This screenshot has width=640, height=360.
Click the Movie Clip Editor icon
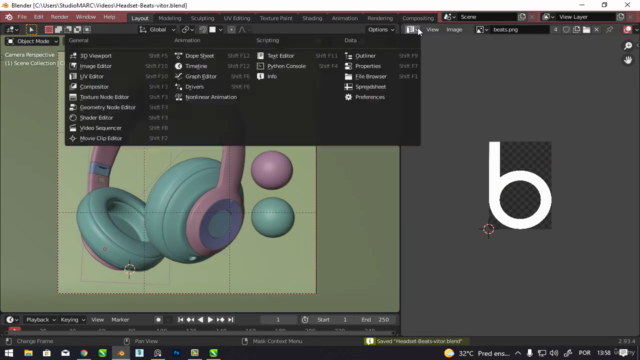73,138
